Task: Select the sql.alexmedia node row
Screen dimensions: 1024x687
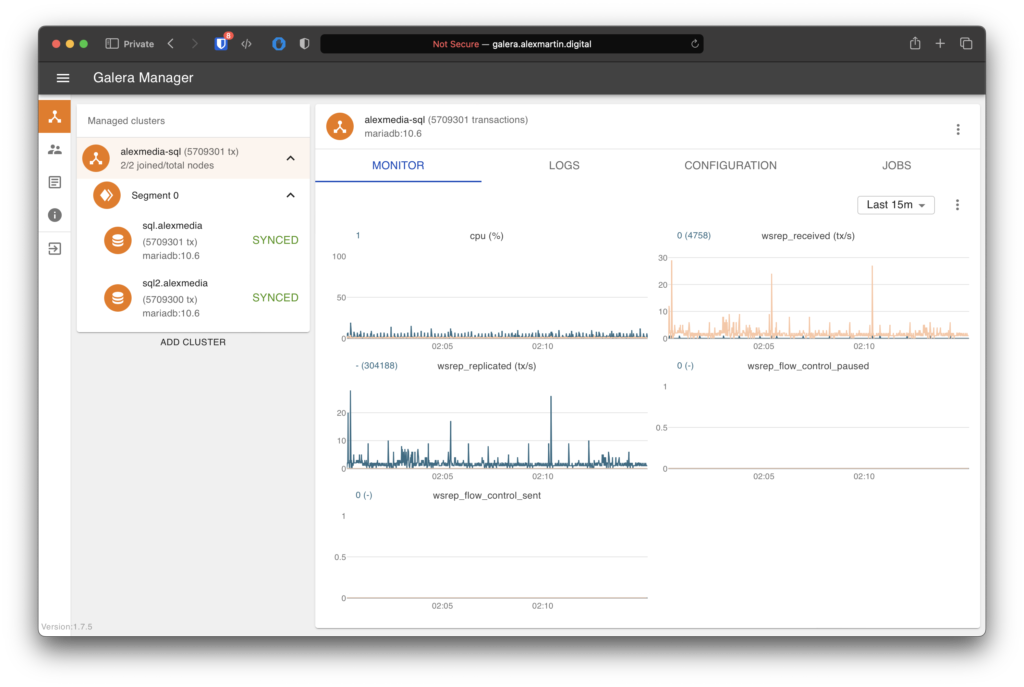Action: tap(193, 240)
